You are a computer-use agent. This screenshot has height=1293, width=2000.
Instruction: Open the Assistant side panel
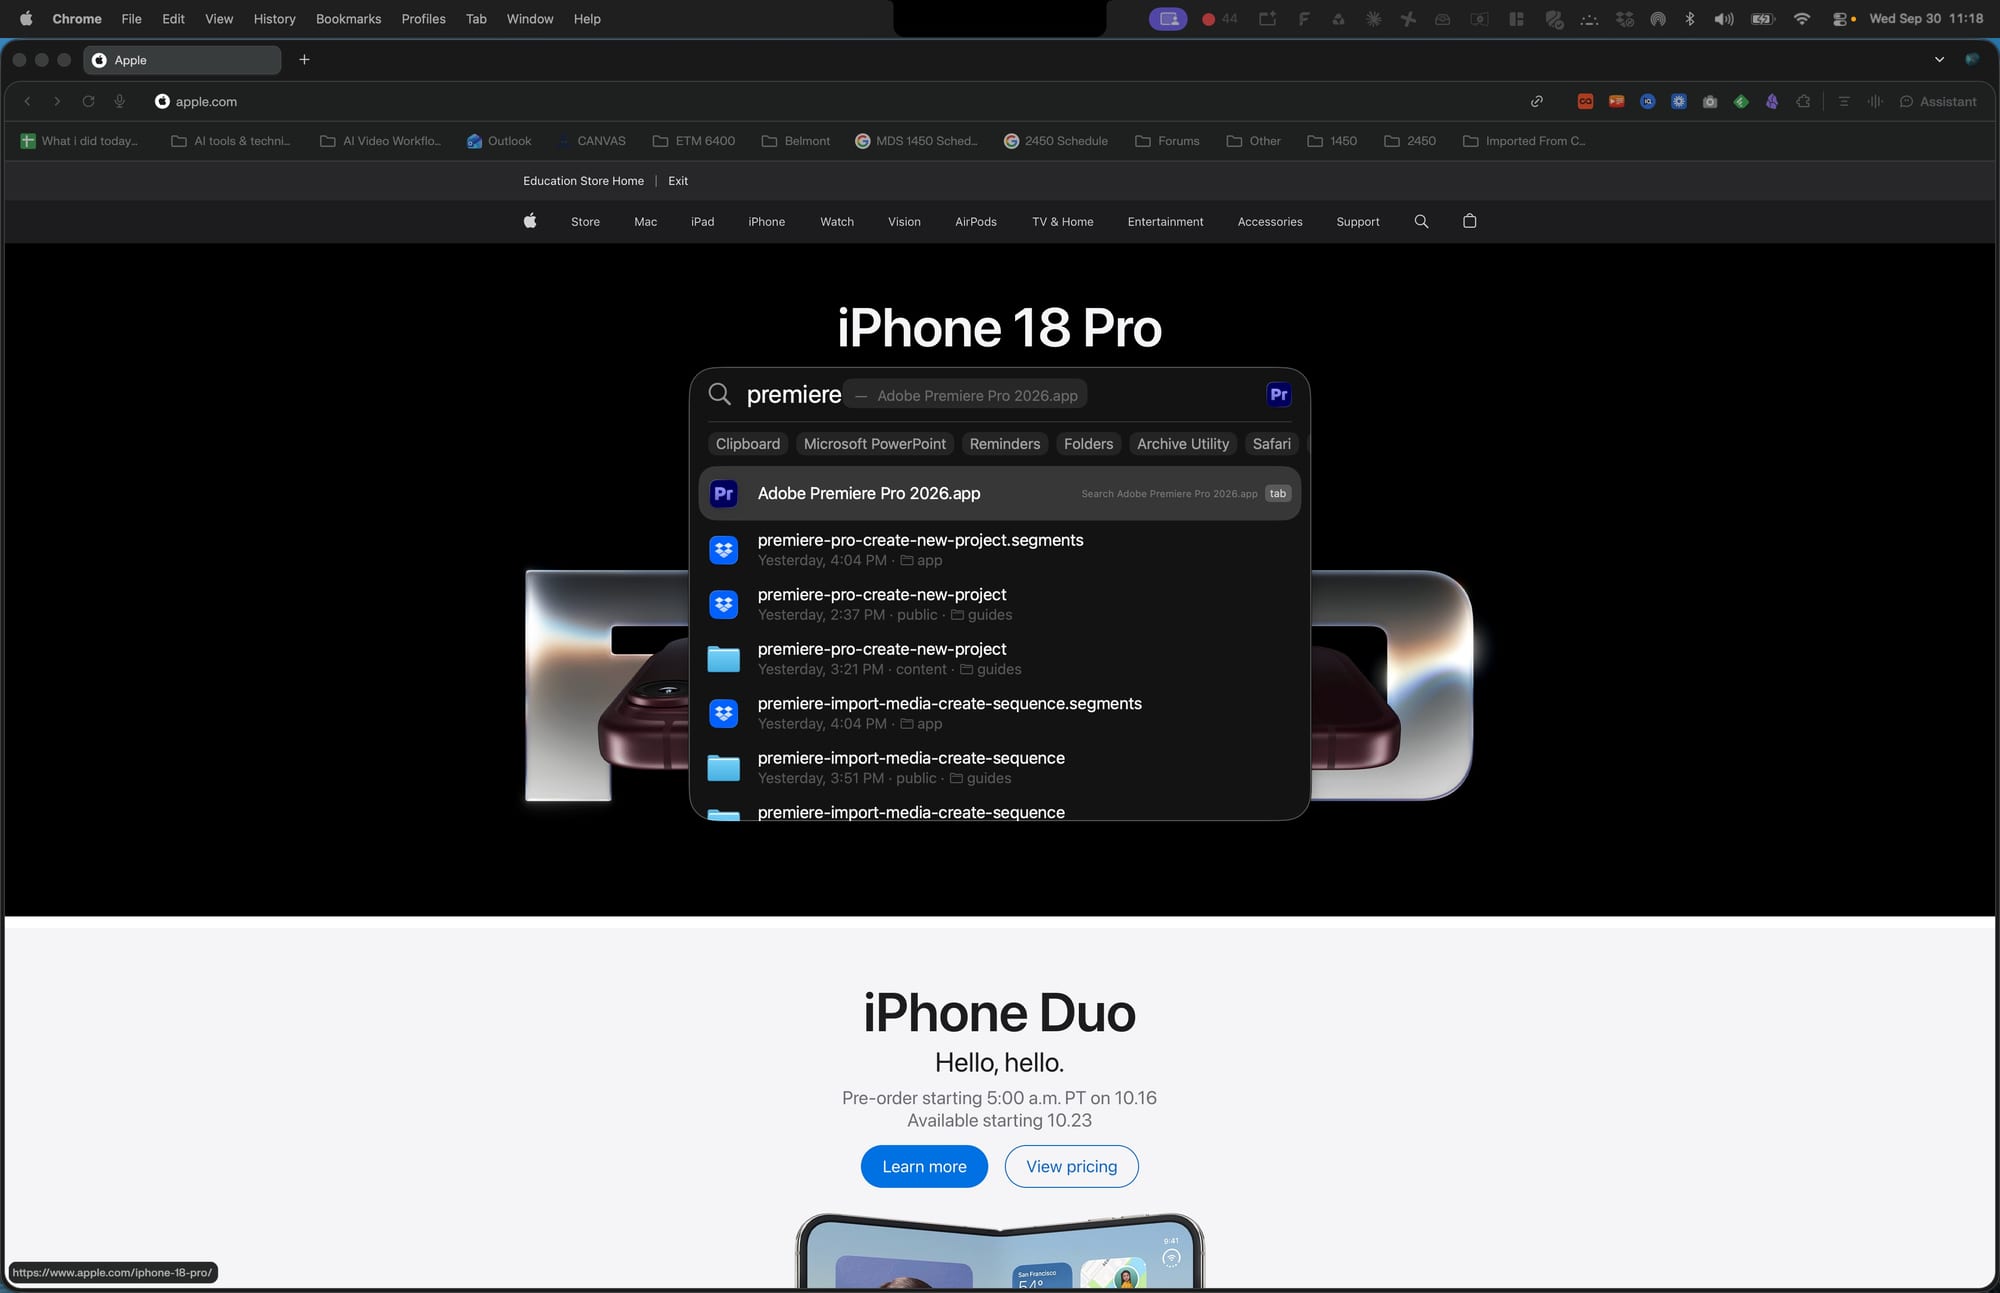tap(1938, 101)
